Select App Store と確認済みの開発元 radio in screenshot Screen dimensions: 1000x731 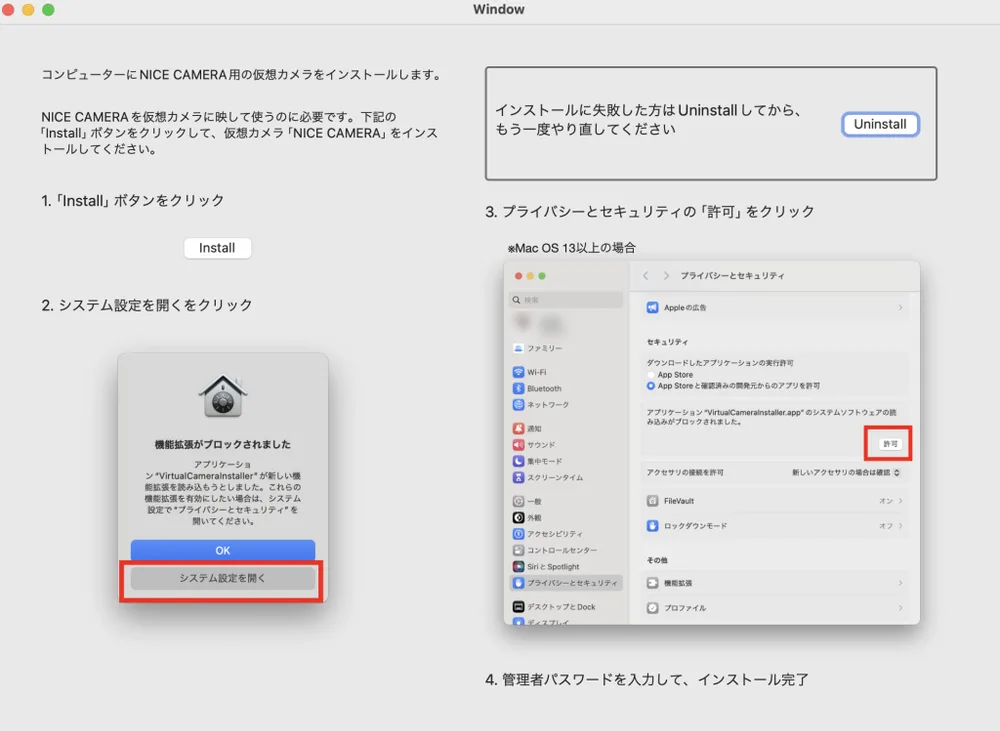point(651,386)
